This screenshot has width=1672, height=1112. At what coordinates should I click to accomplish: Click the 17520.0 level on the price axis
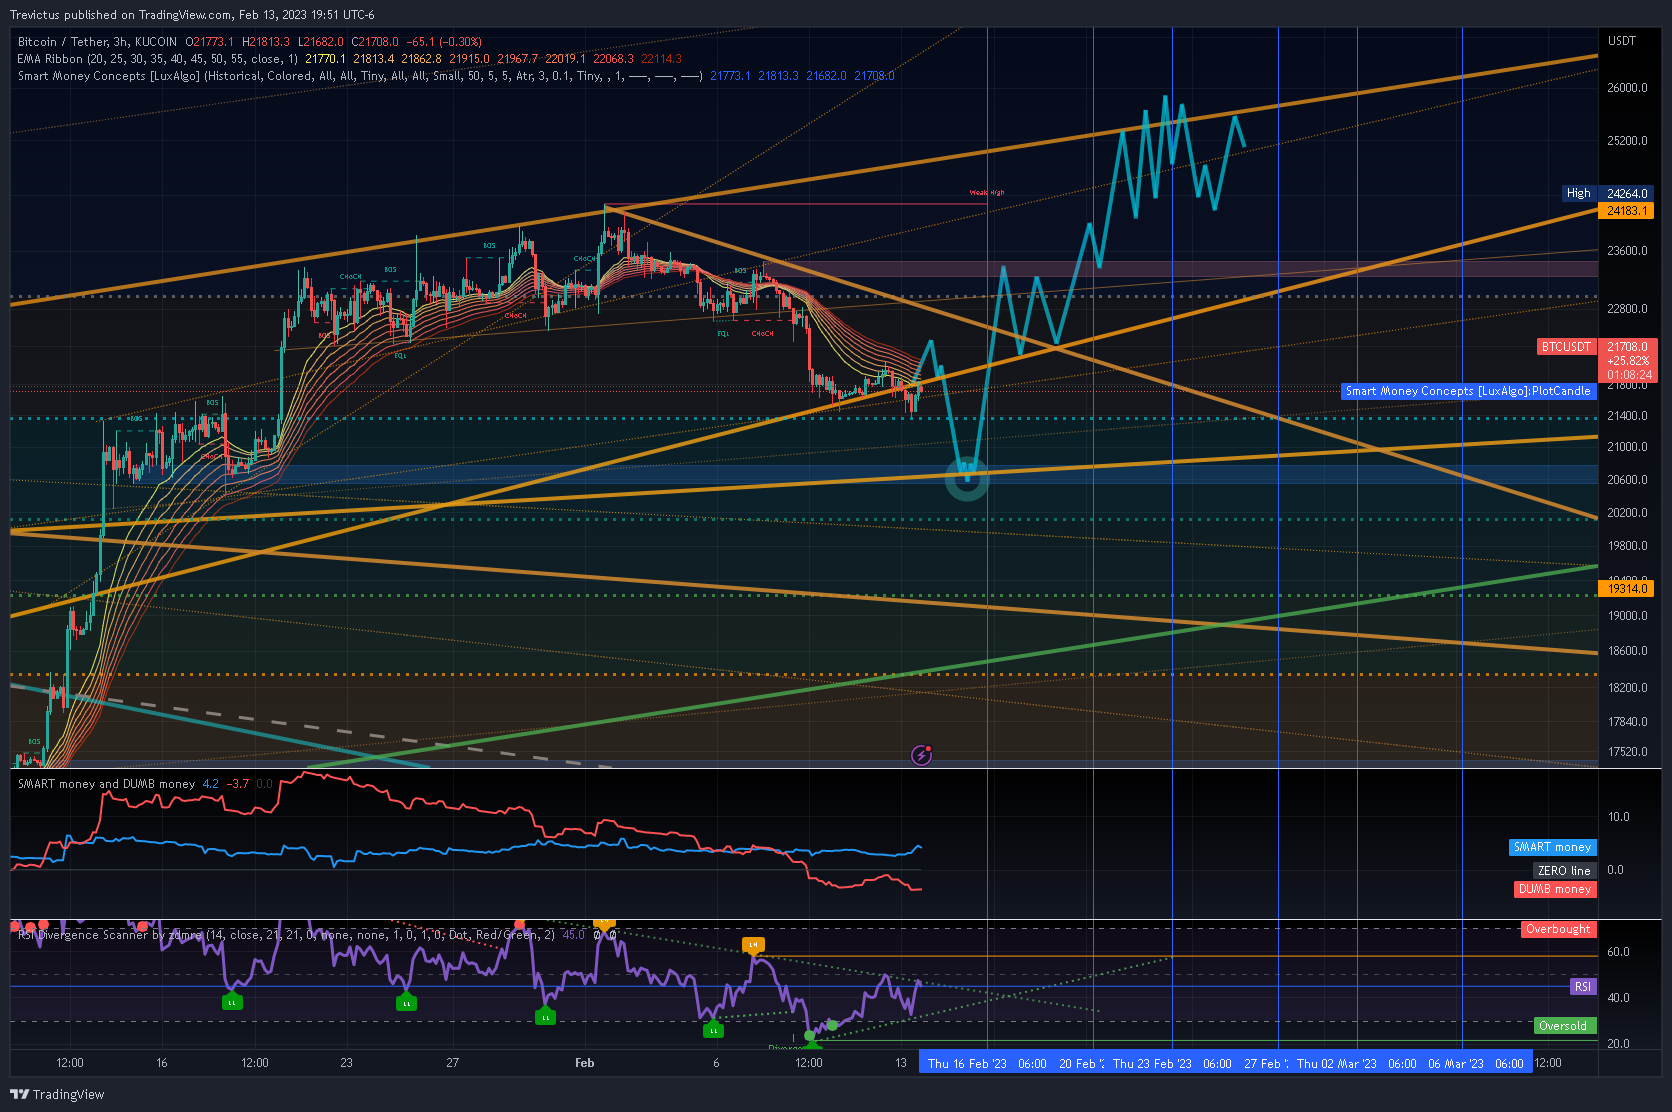[x=1627, y=752]
